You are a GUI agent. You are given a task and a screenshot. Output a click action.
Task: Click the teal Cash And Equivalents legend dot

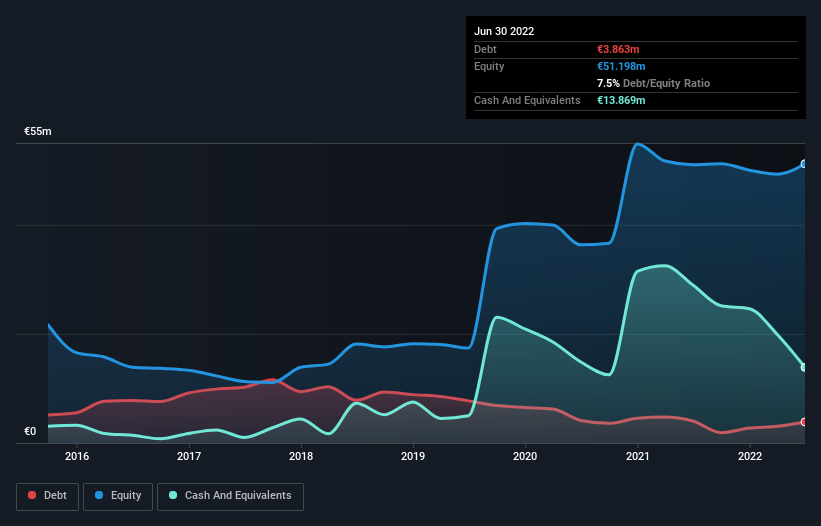pyautogui.click(x=173, y=495)
